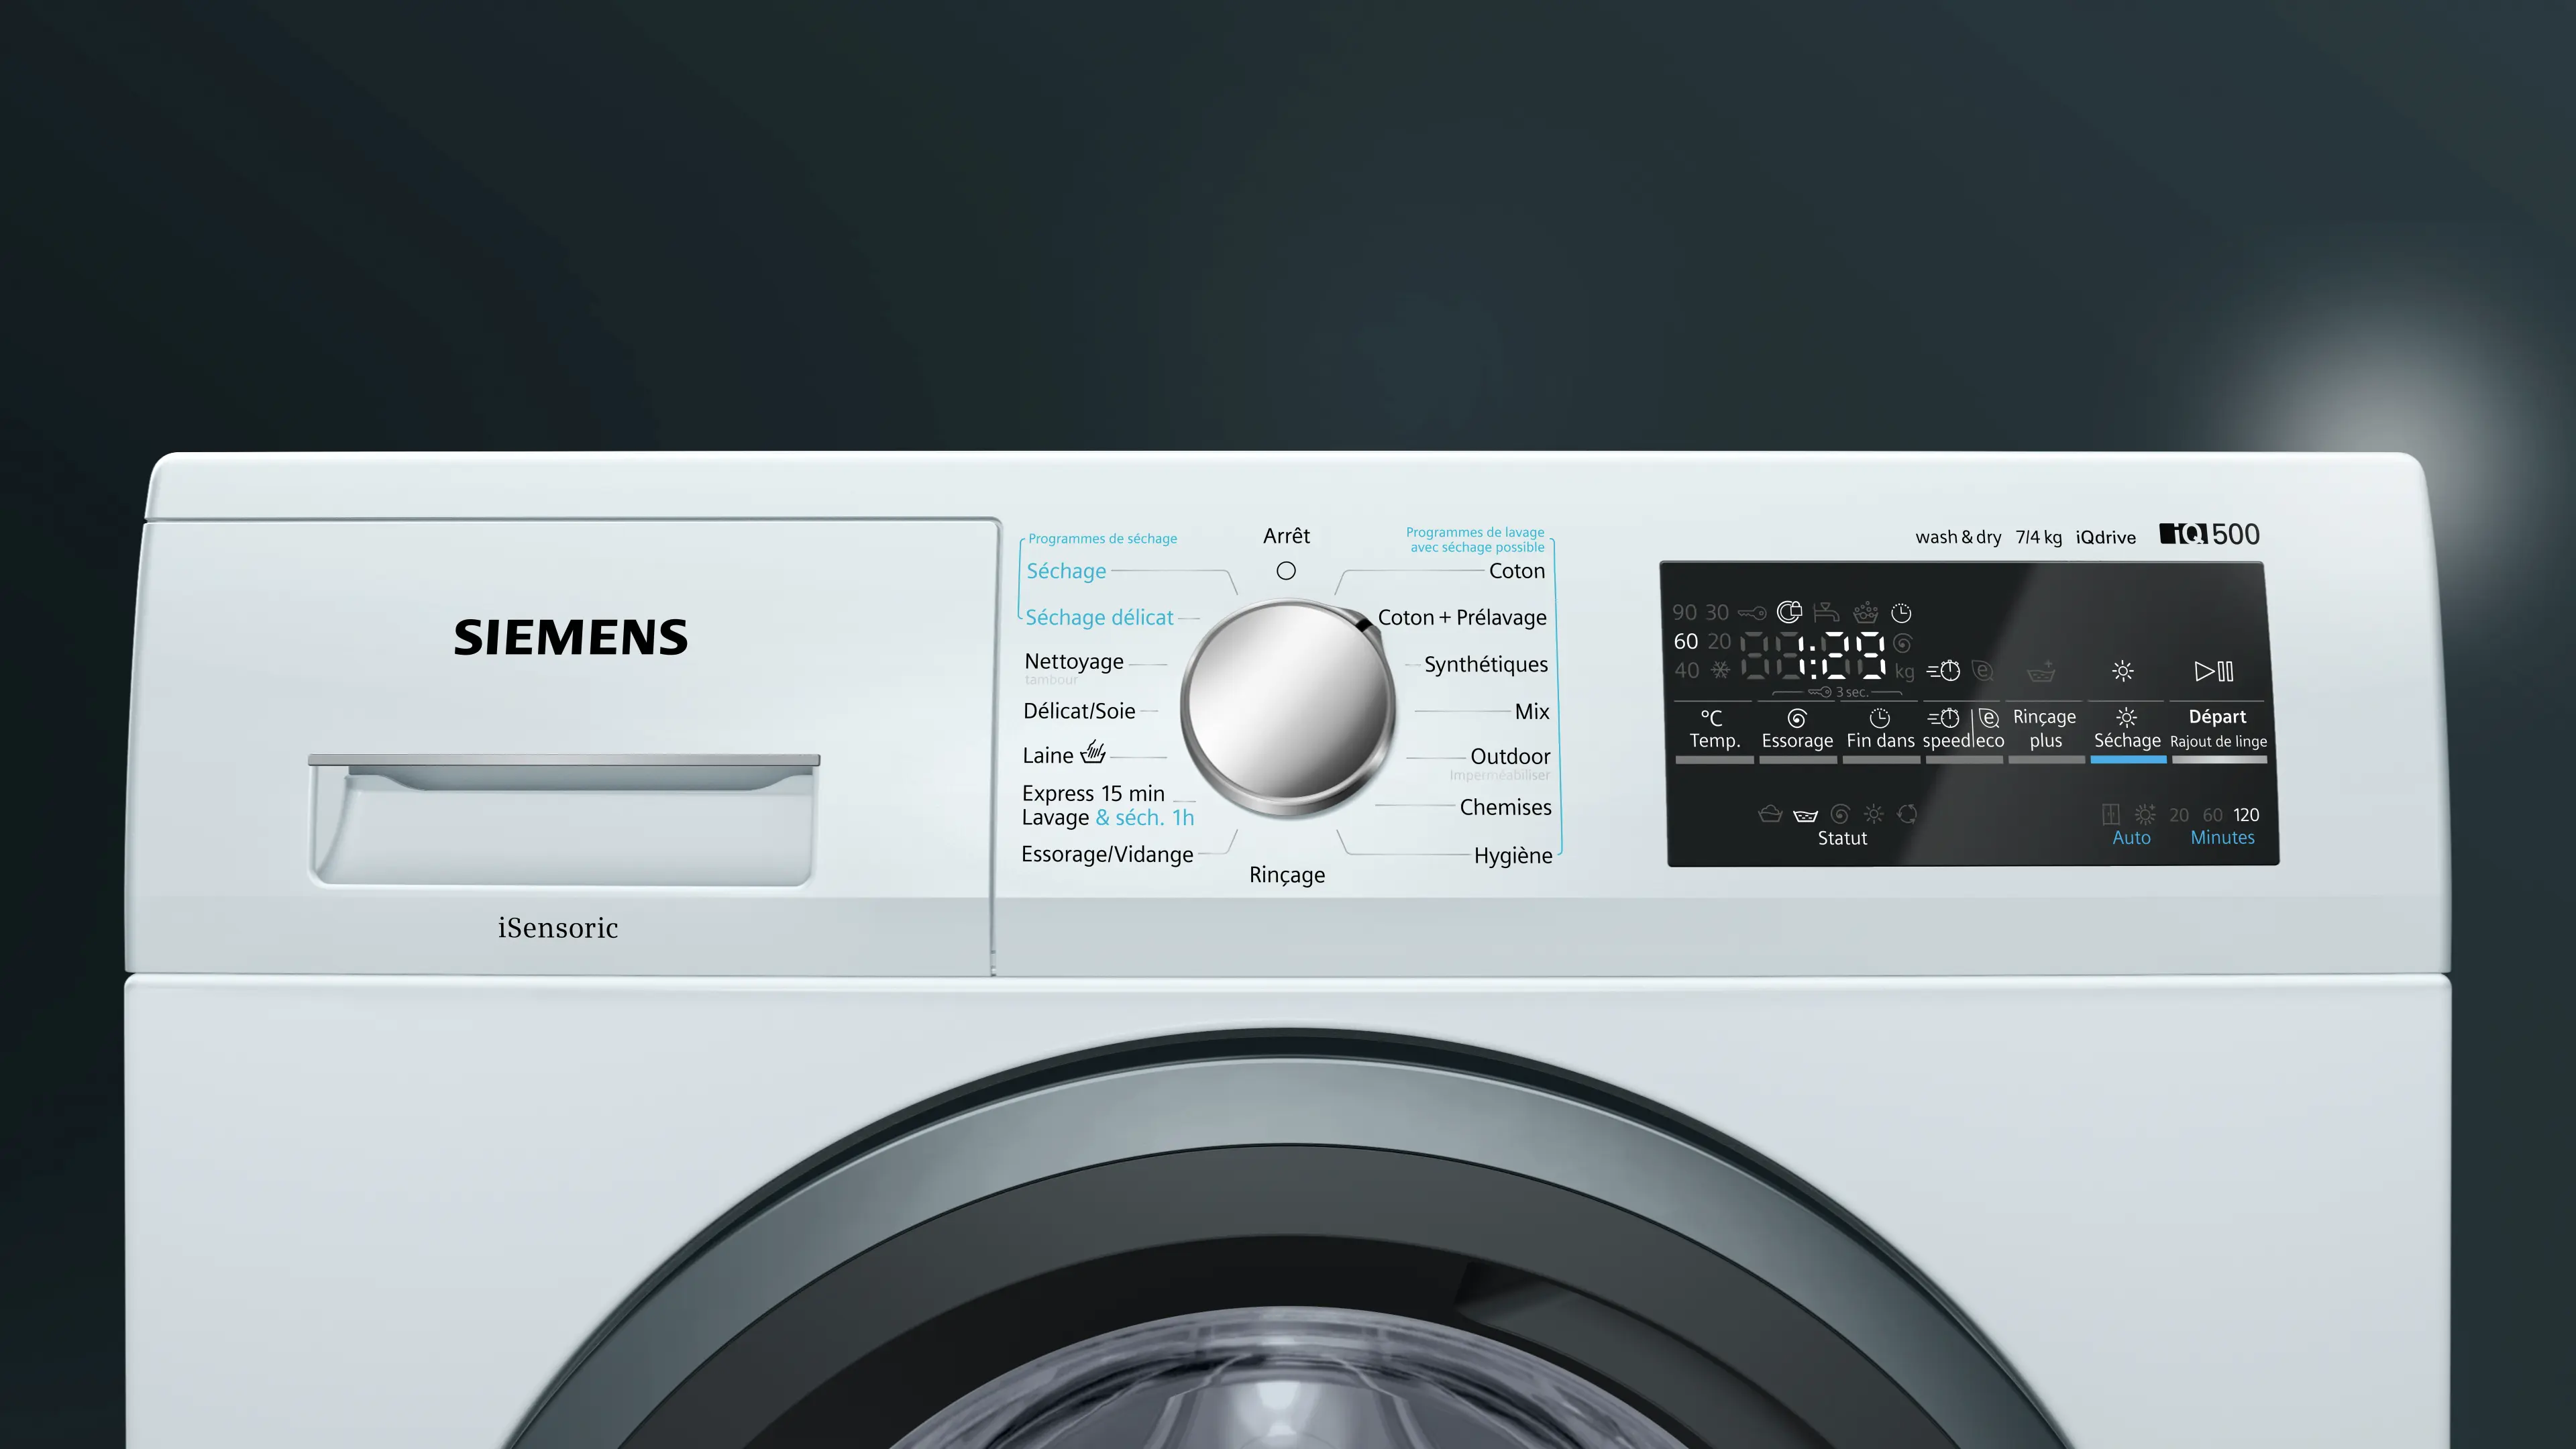Screen dimensions: 2576x1449
Task: Tap the eco leaf icon
Action: click(x=1988, y=718)
